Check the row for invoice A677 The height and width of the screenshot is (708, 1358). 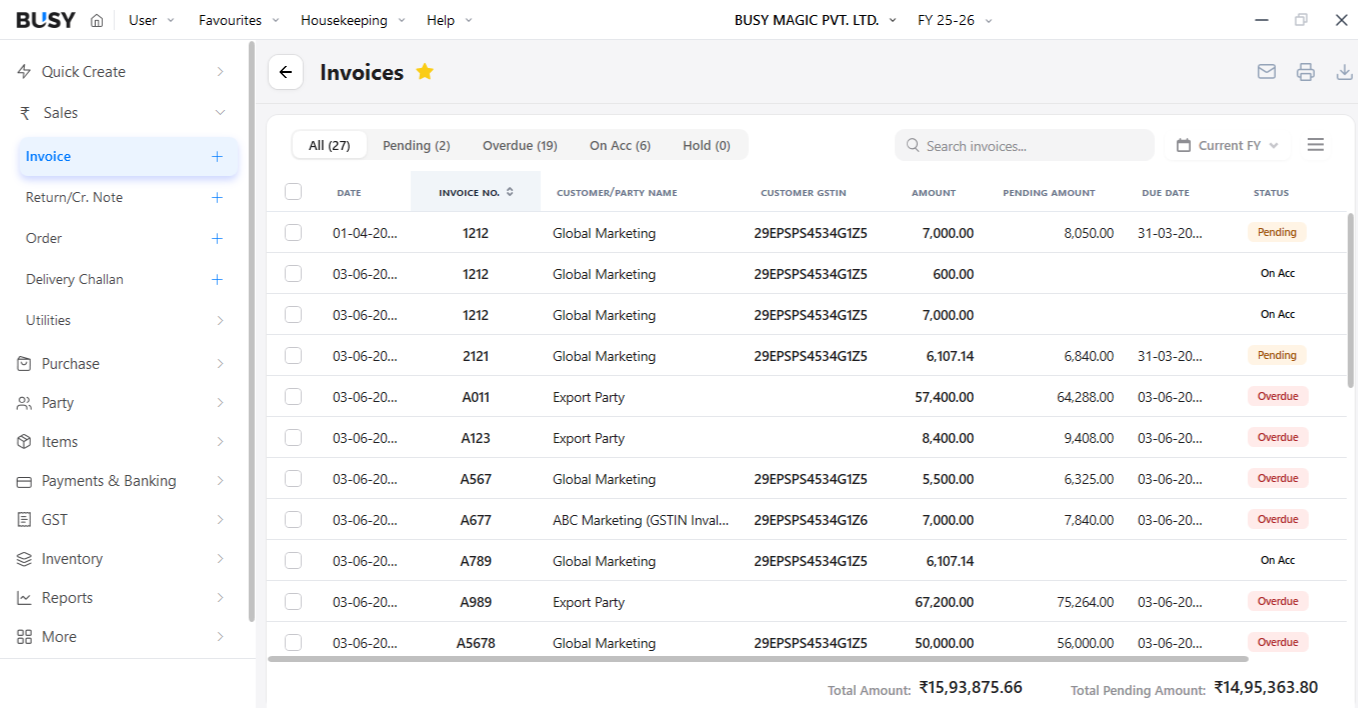293,520
